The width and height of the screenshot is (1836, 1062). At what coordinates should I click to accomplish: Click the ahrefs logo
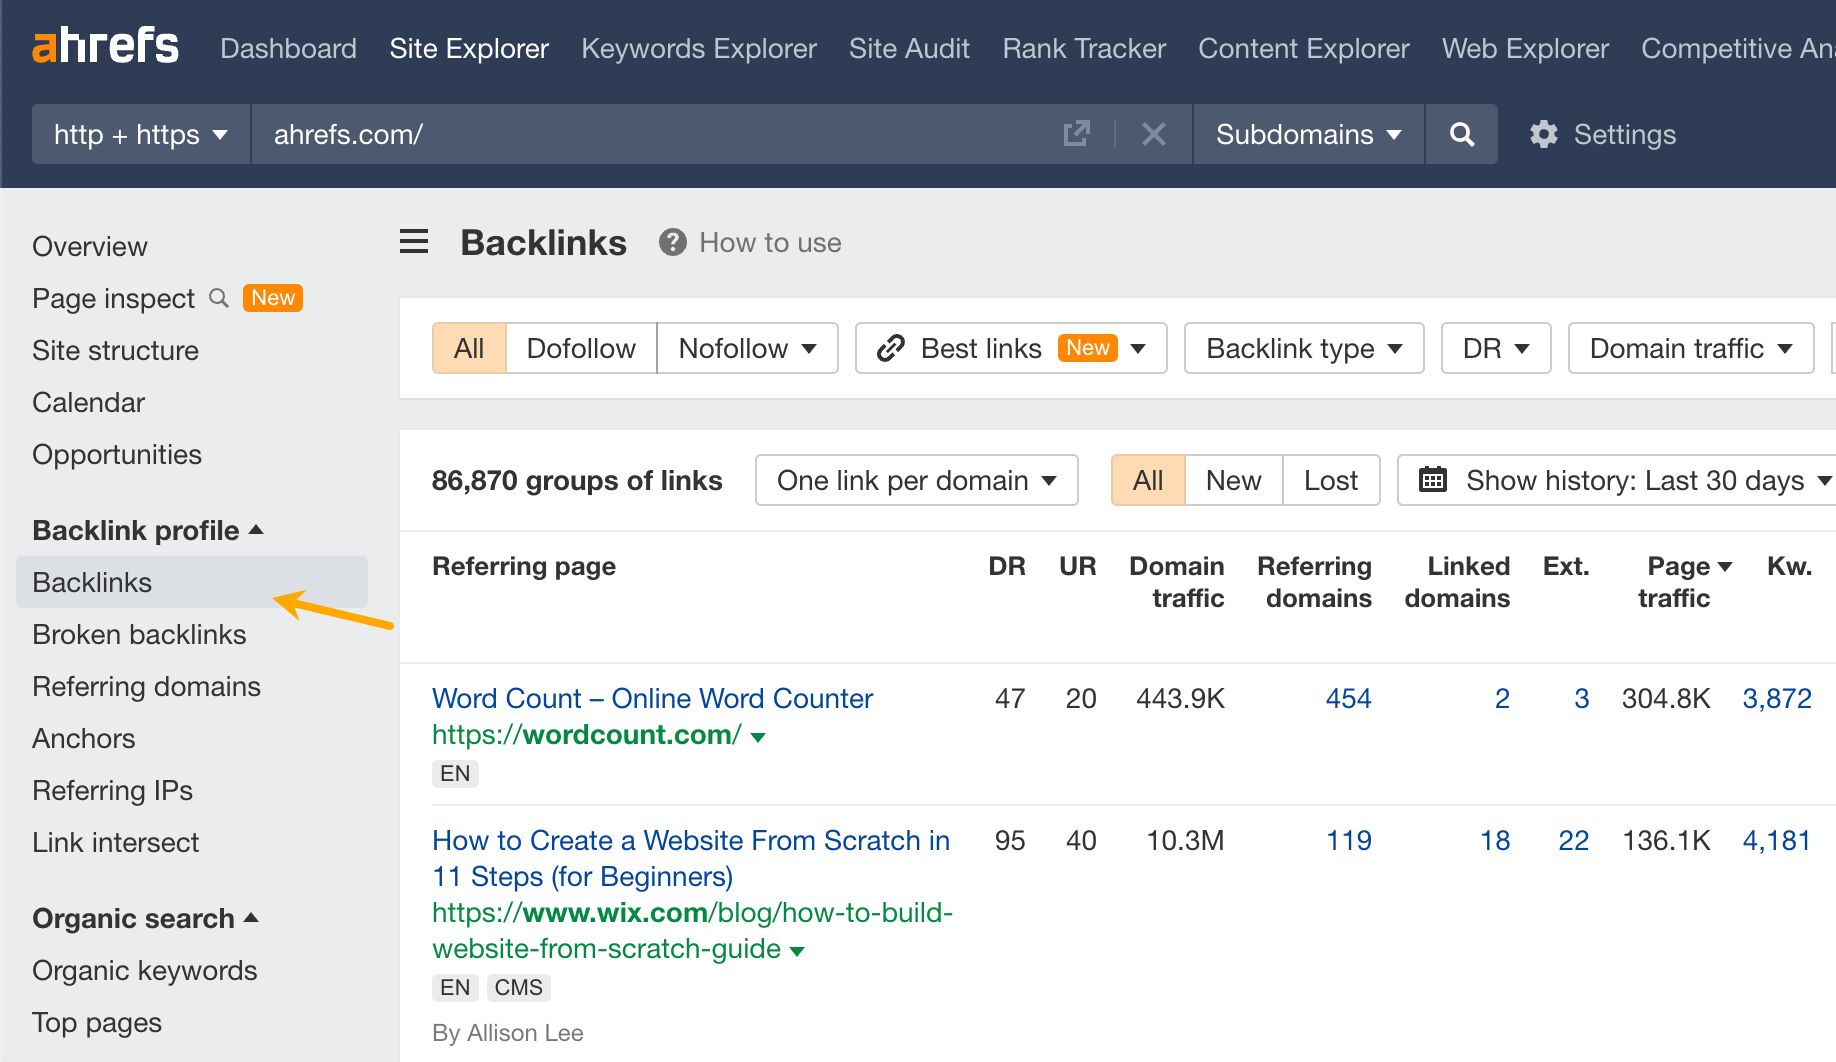(x=106, y=45)
